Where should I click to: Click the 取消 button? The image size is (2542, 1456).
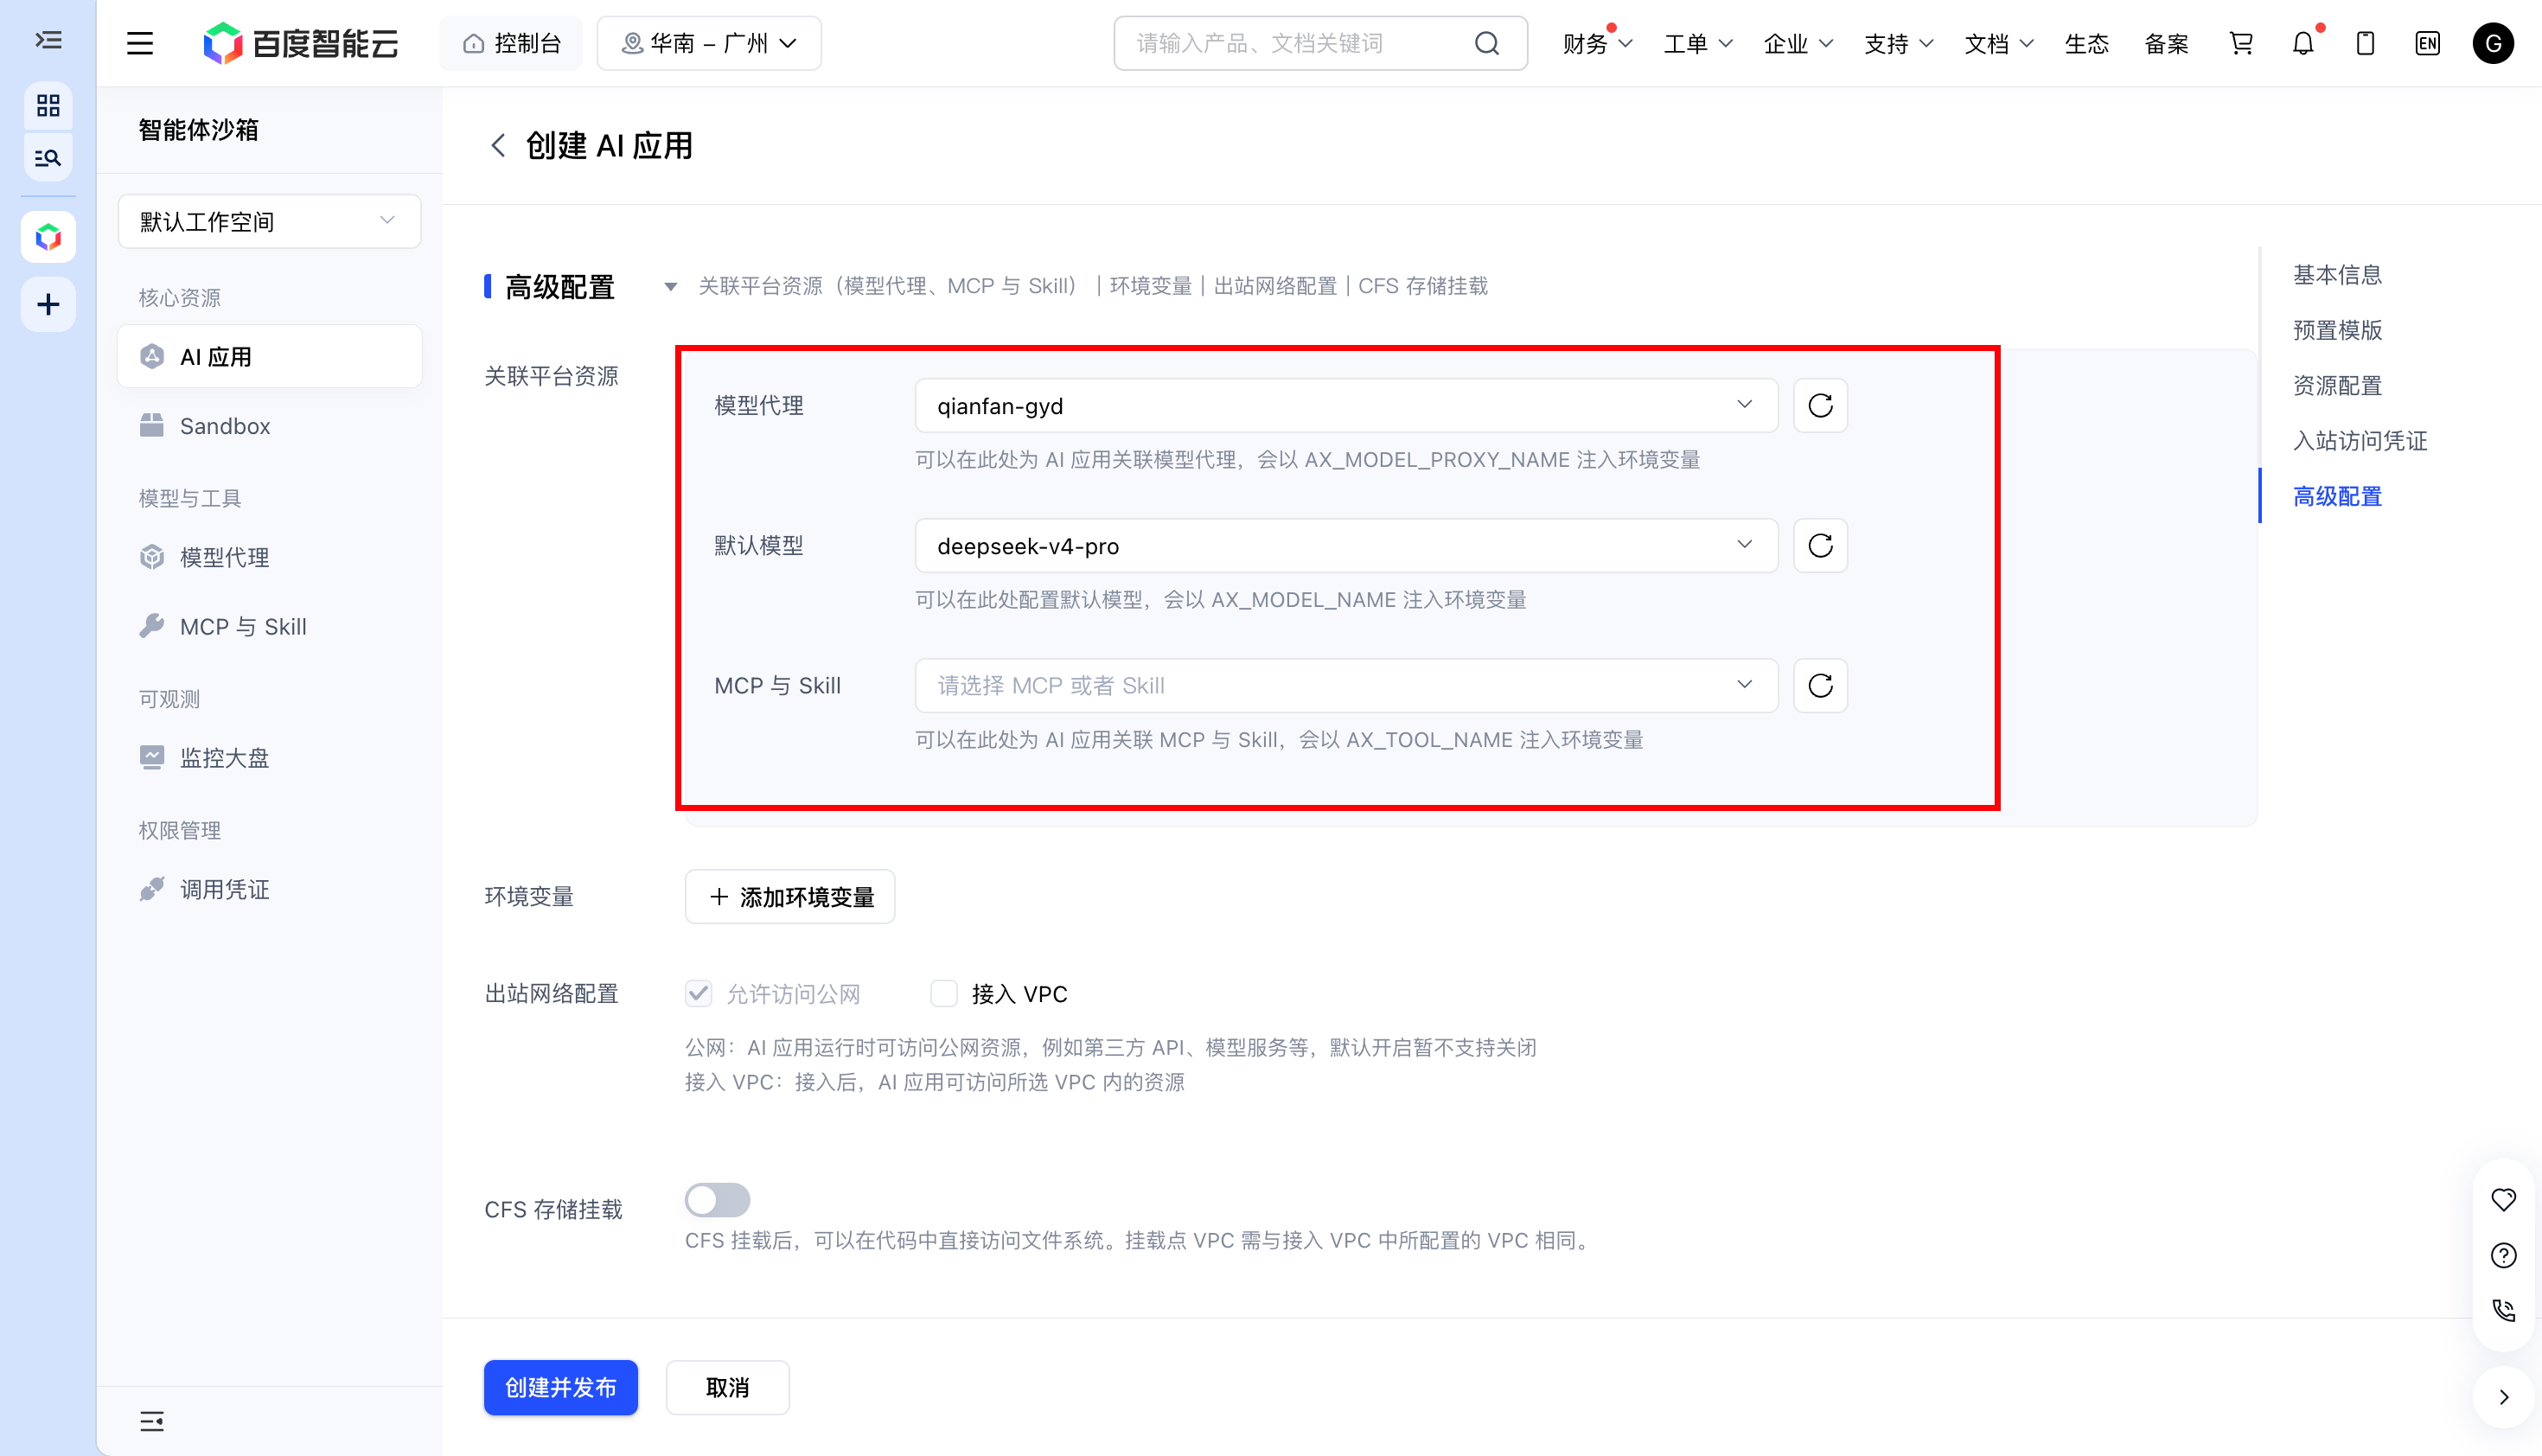tap(727, 1387)
